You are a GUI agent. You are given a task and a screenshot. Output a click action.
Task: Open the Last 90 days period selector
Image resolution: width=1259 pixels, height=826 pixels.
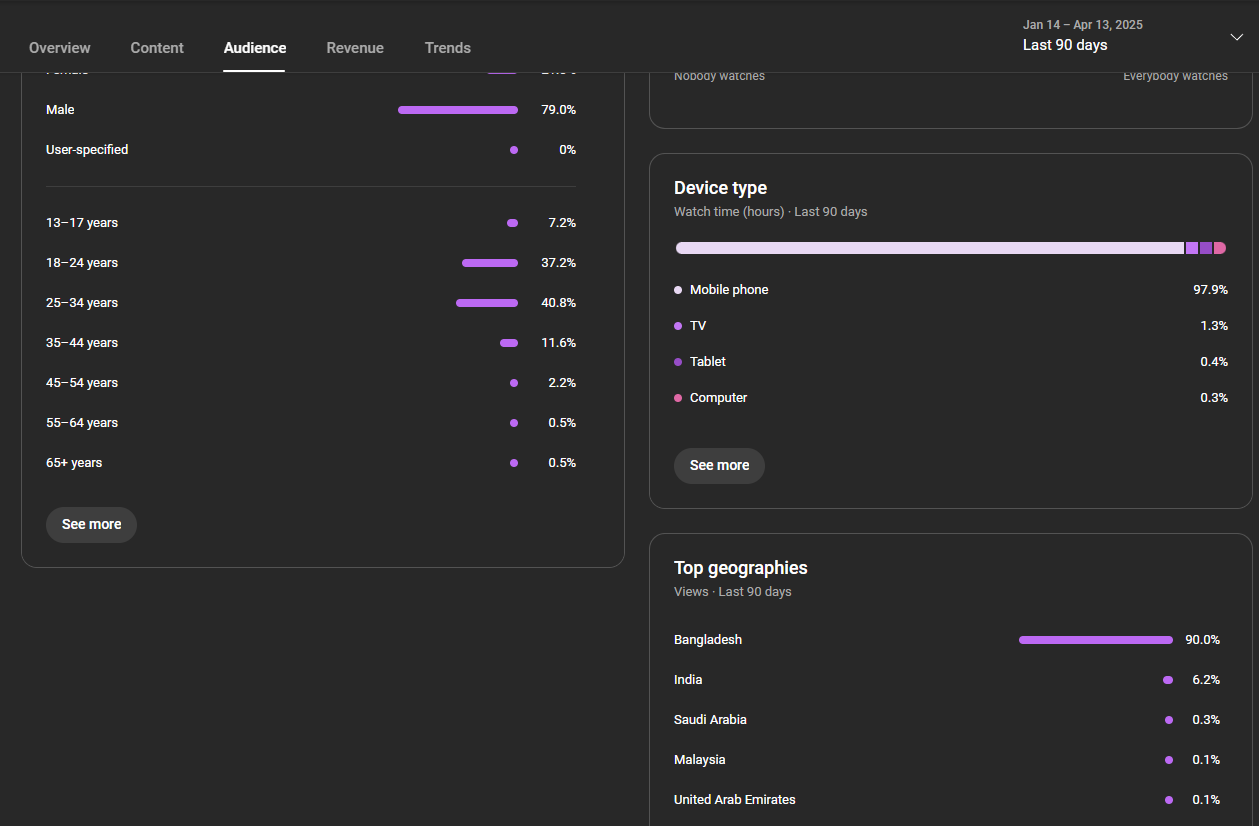click(1065, 45)
